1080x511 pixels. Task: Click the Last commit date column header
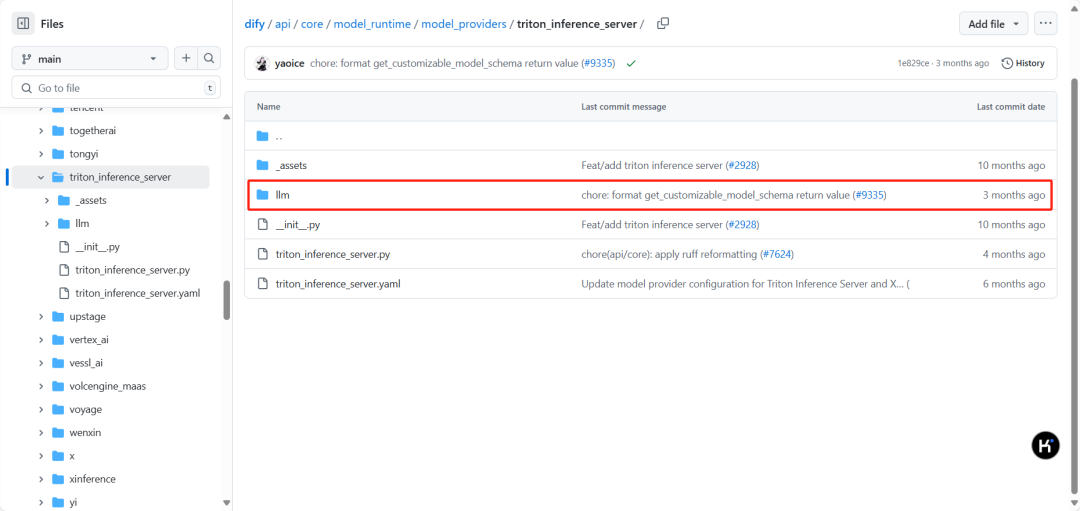click(1010, 107)
